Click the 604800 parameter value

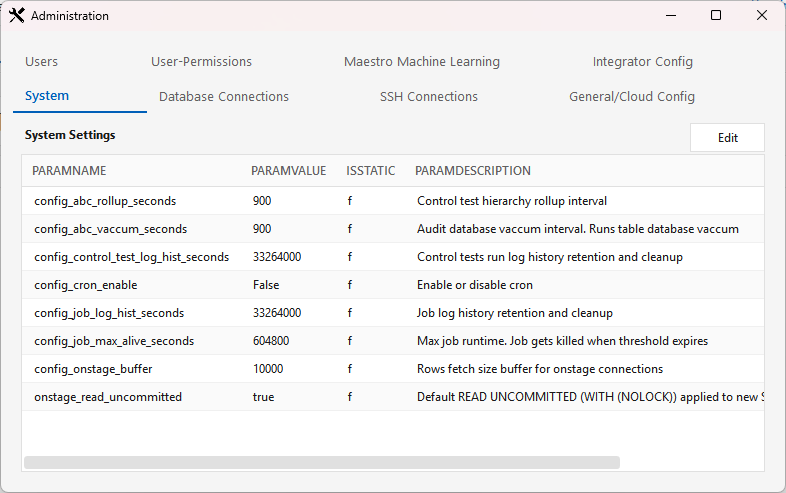[271, 341]
